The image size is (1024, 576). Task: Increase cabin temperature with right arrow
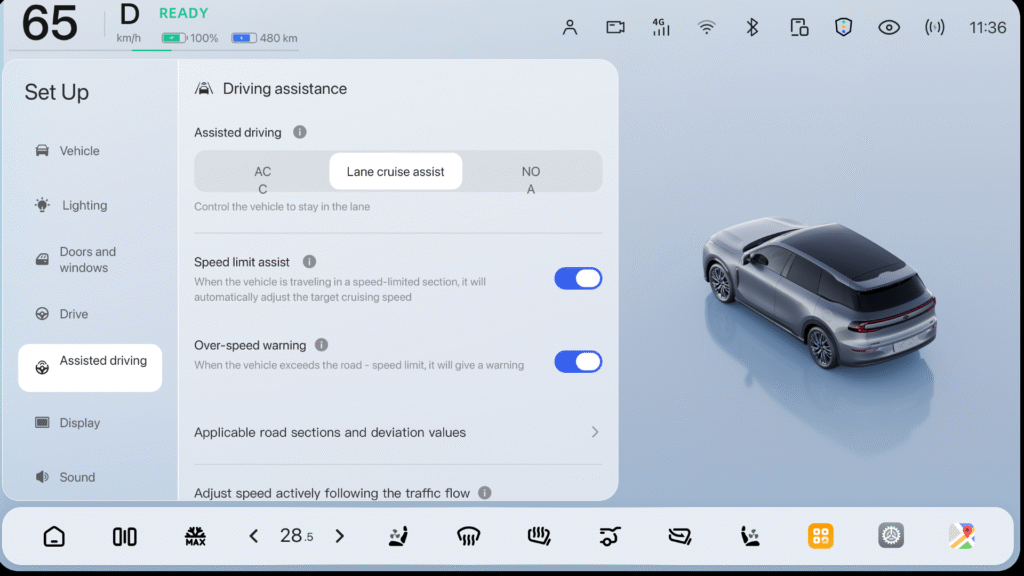(x=340, y=536)
